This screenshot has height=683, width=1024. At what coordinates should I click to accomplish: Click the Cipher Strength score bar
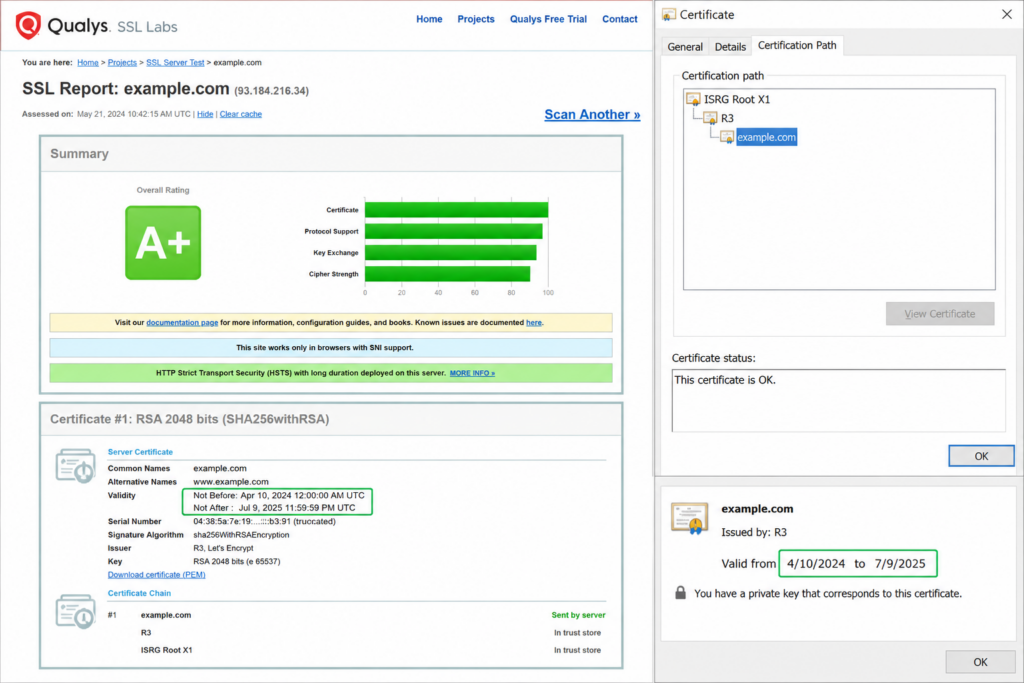coord(447,274)
